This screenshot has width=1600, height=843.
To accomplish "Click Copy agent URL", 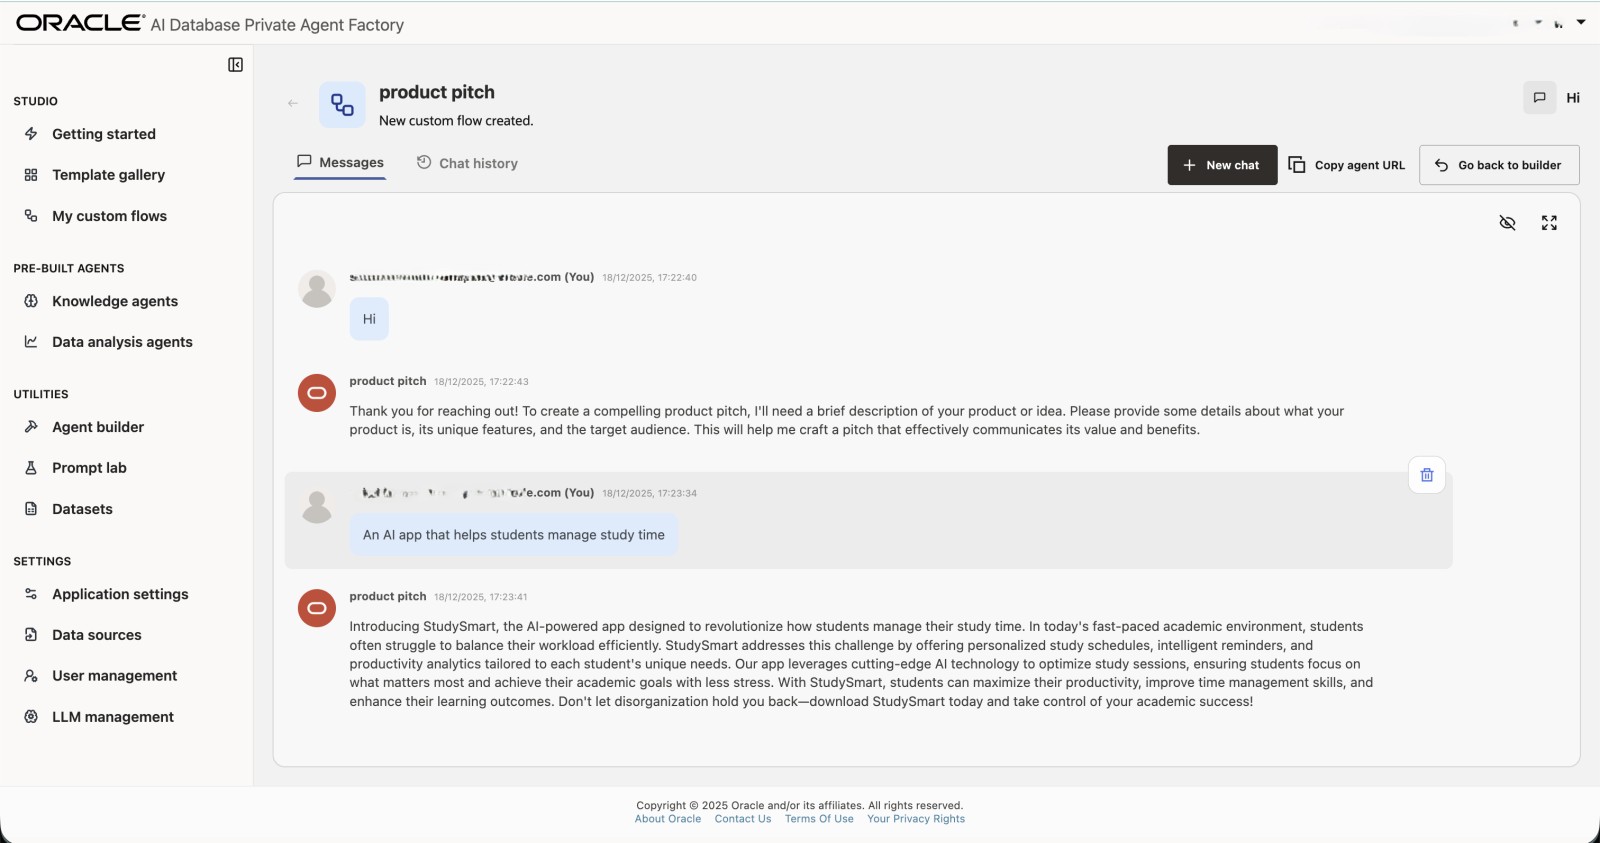I will (1347, 165).
